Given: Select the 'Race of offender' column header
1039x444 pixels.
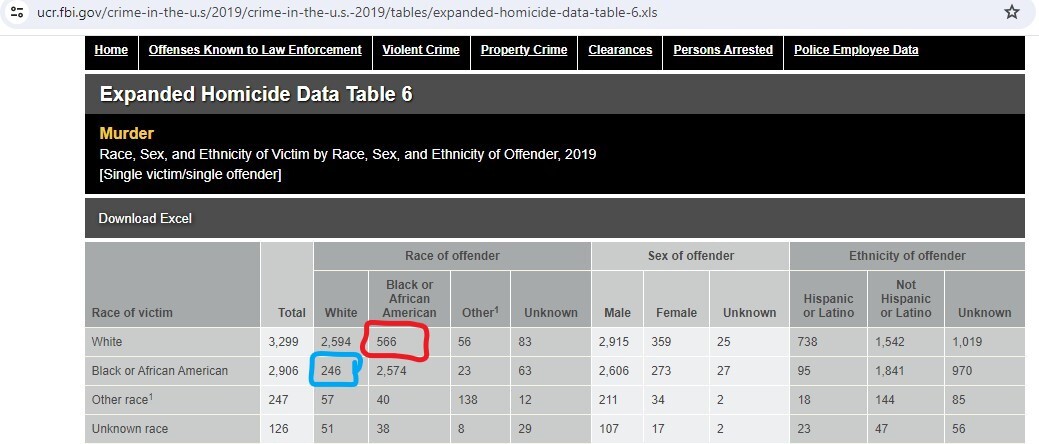Looking at the screenshot, I should click(452, 256).
